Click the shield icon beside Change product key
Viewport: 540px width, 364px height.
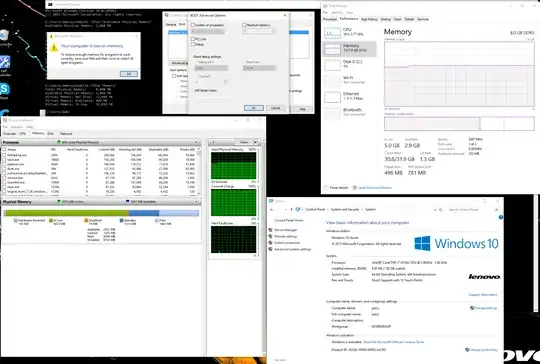(467, 350)
